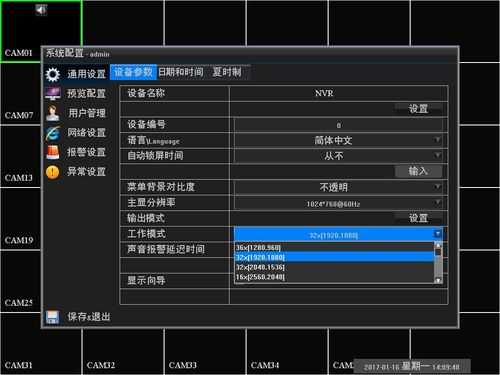The image size is (500, 375).
Task: Open Preview Config monitor icon (预览配置)
Action: coord(53,94)
